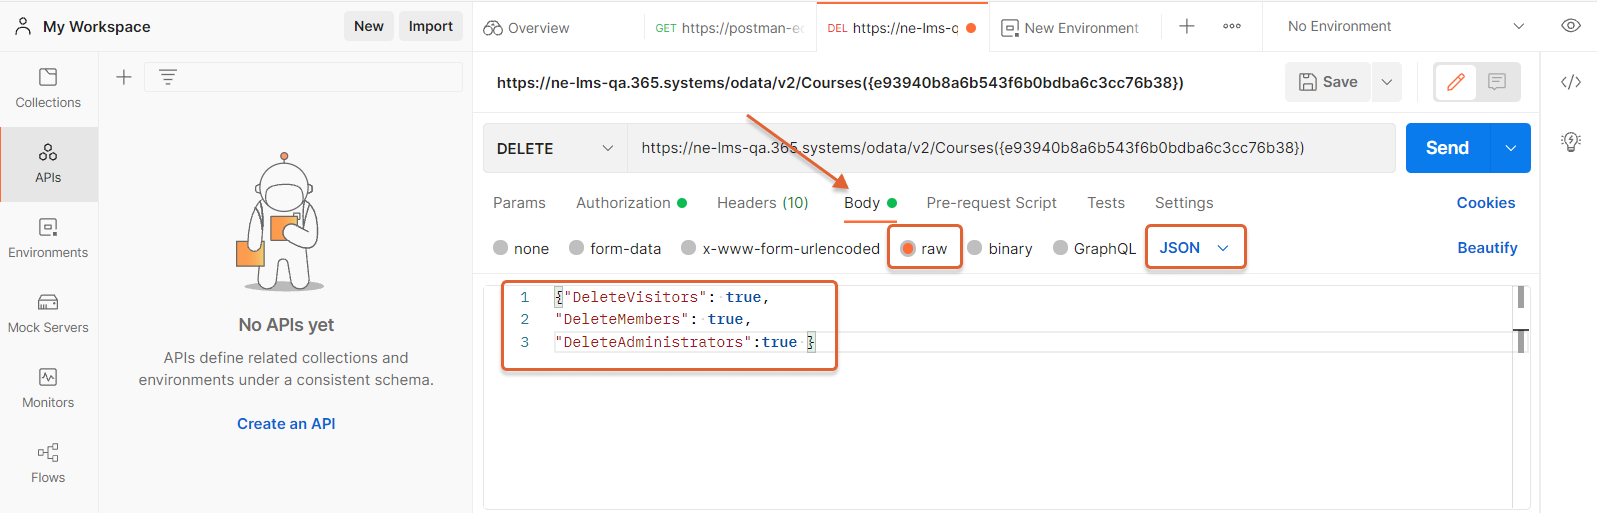Open Environments in the sidebar
The width and height of the screenshot is (1597, 513).
point(48,238)
